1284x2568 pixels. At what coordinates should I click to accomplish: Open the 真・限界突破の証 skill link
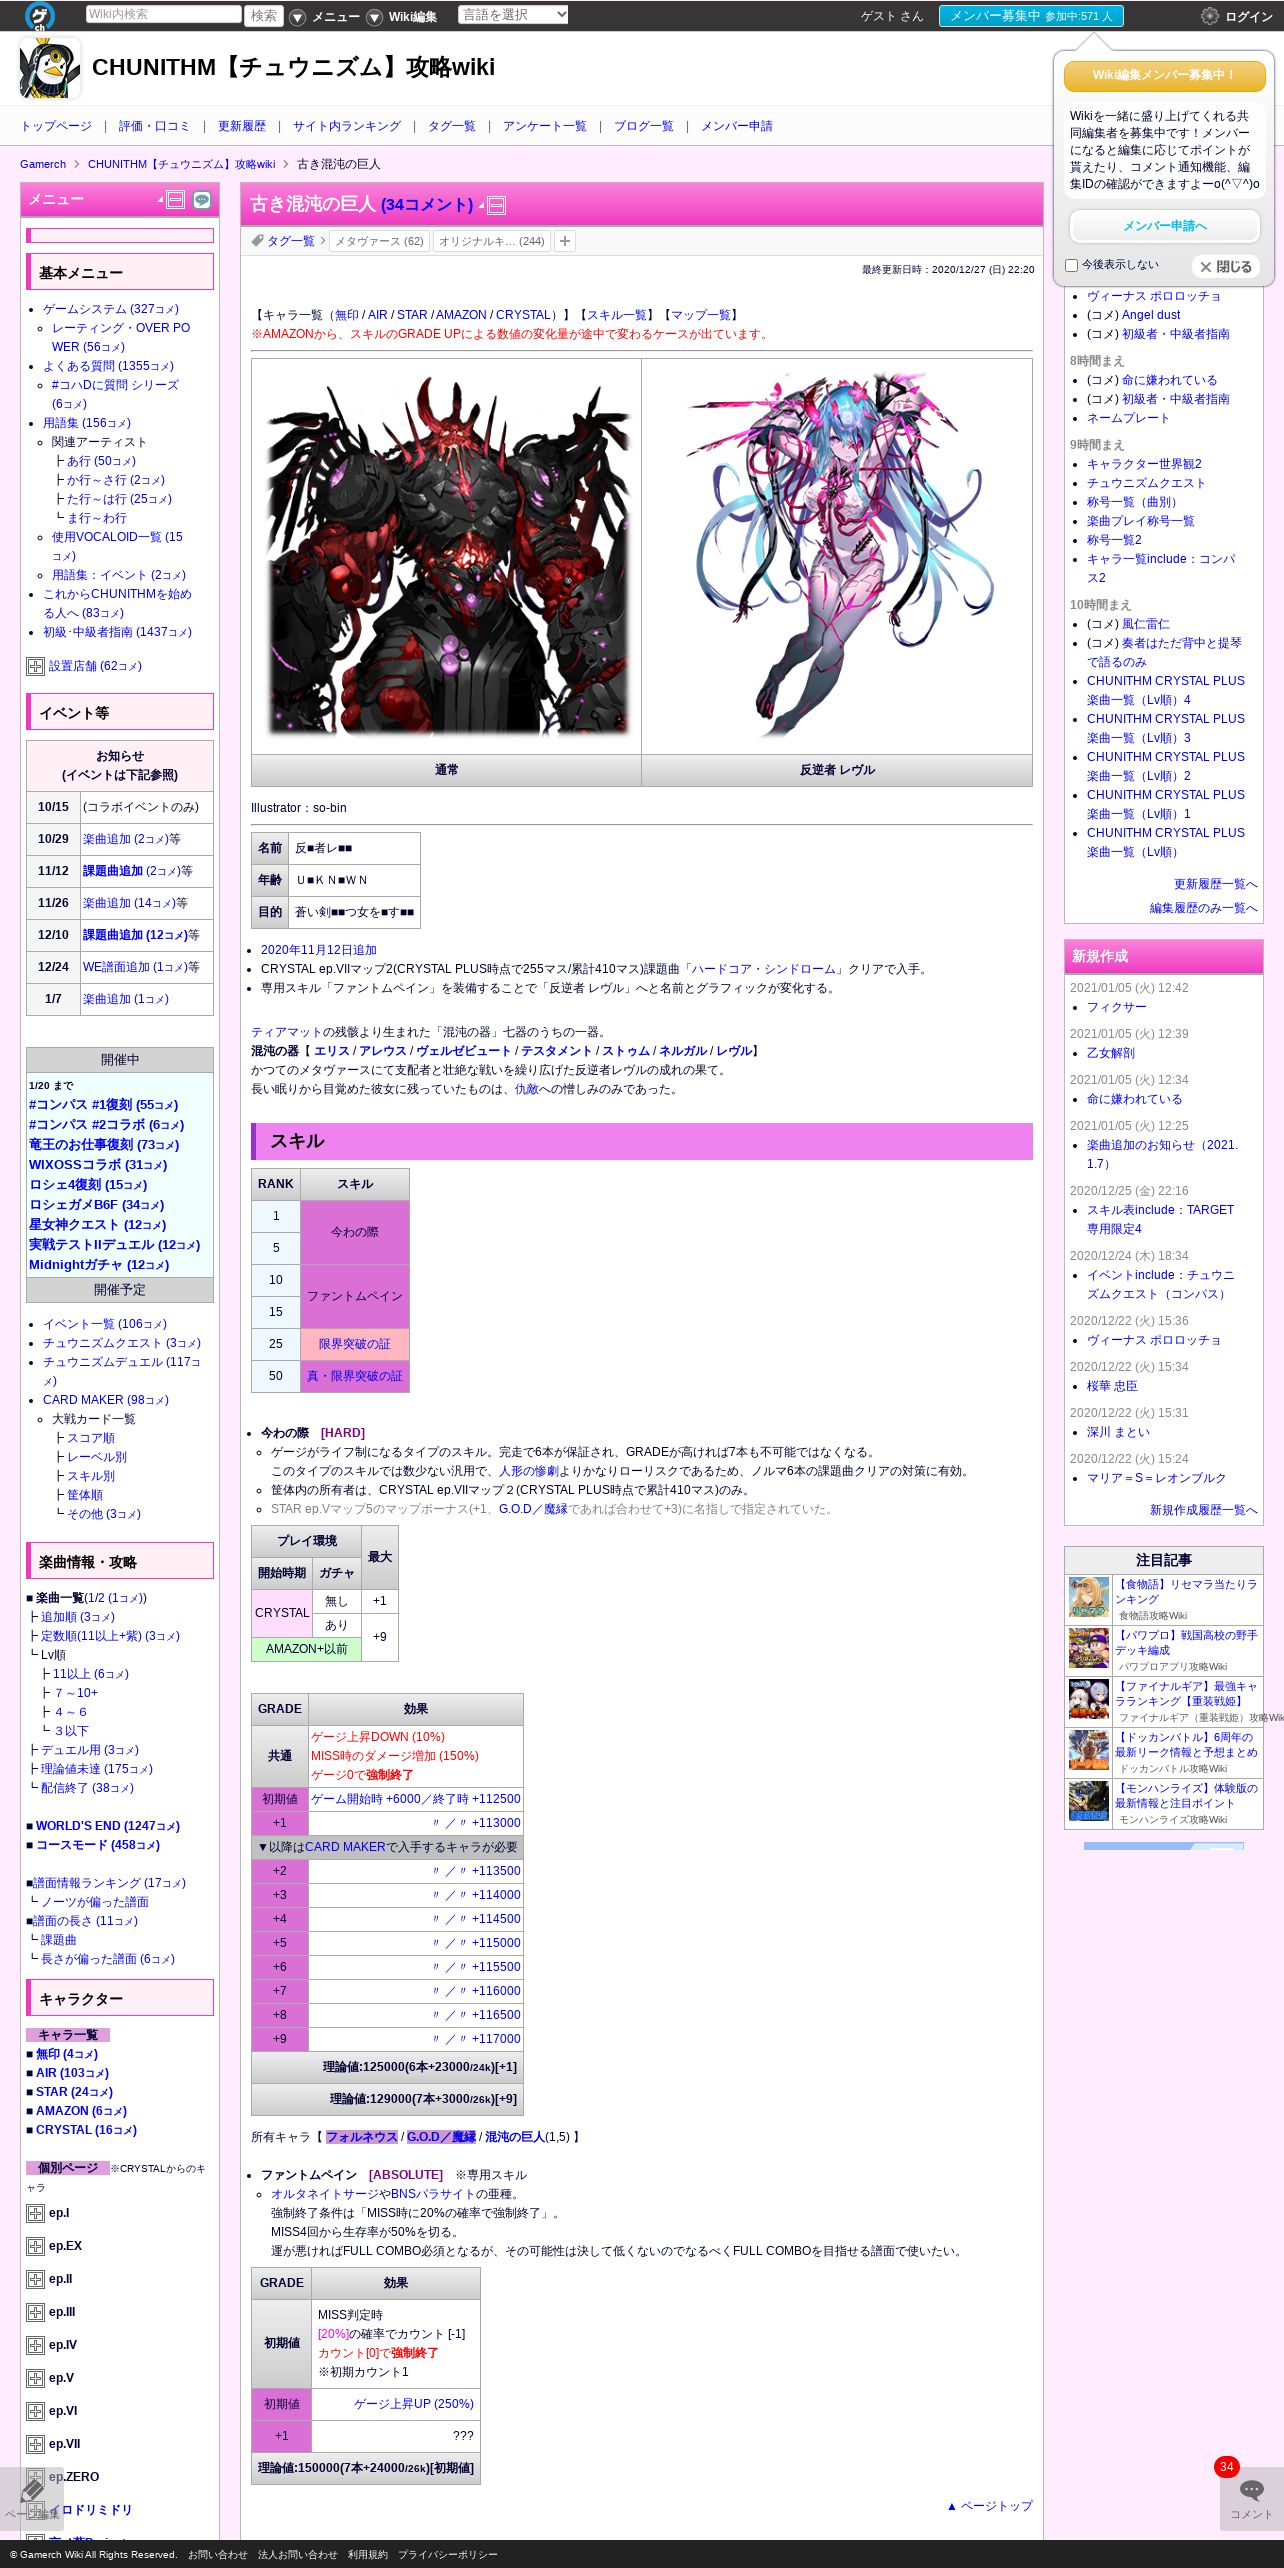pos(354,1376)
